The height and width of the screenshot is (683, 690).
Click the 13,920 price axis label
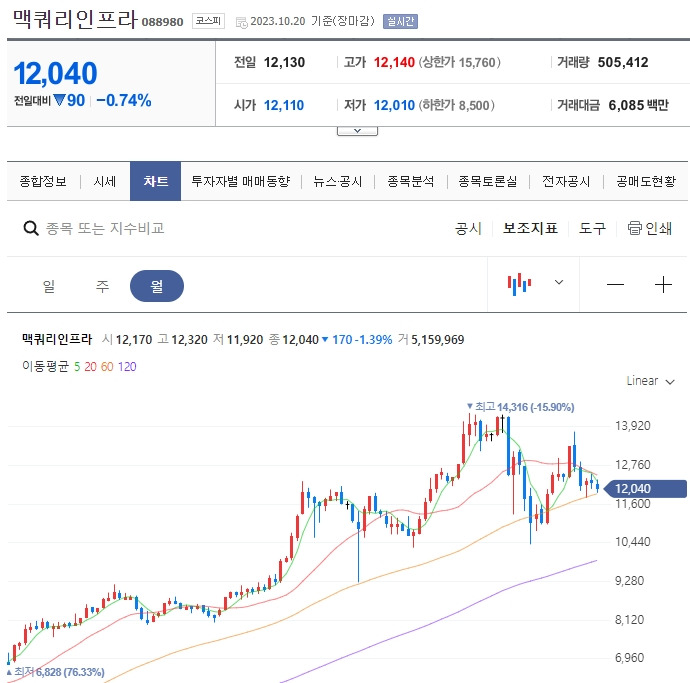(x=632, y=426)
